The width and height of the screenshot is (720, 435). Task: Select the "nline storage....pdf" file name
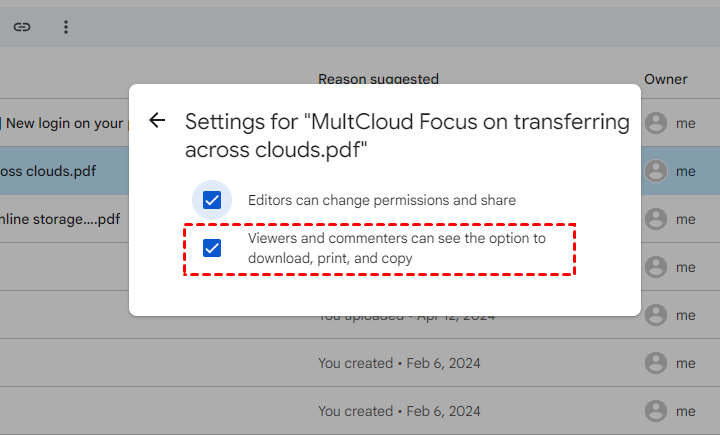[x=60, y=218]
